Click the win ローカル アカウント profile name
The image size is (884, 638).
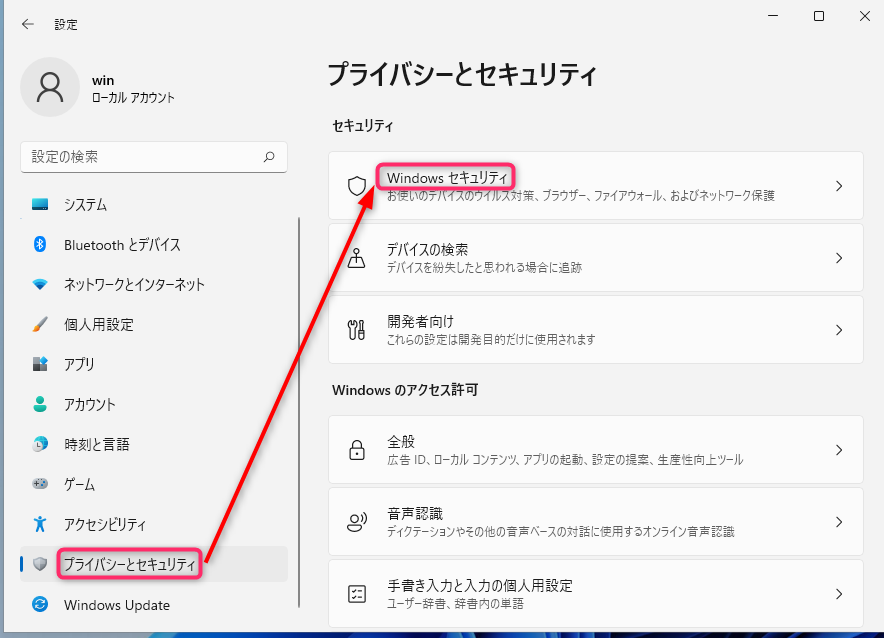click(x=134, y=89)
